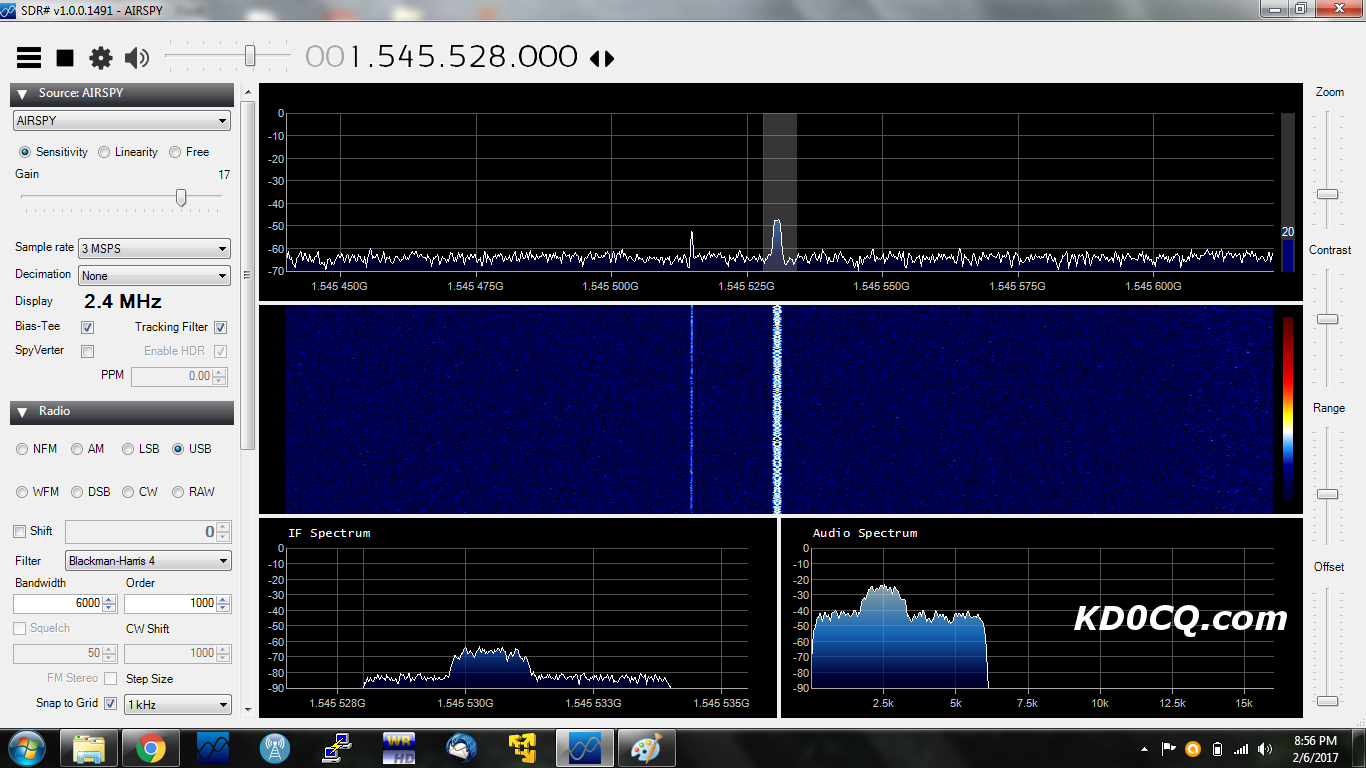Check the battery status tray icon
Image resolution: width=1366 pixels, height=768 pixels.
1217,749
